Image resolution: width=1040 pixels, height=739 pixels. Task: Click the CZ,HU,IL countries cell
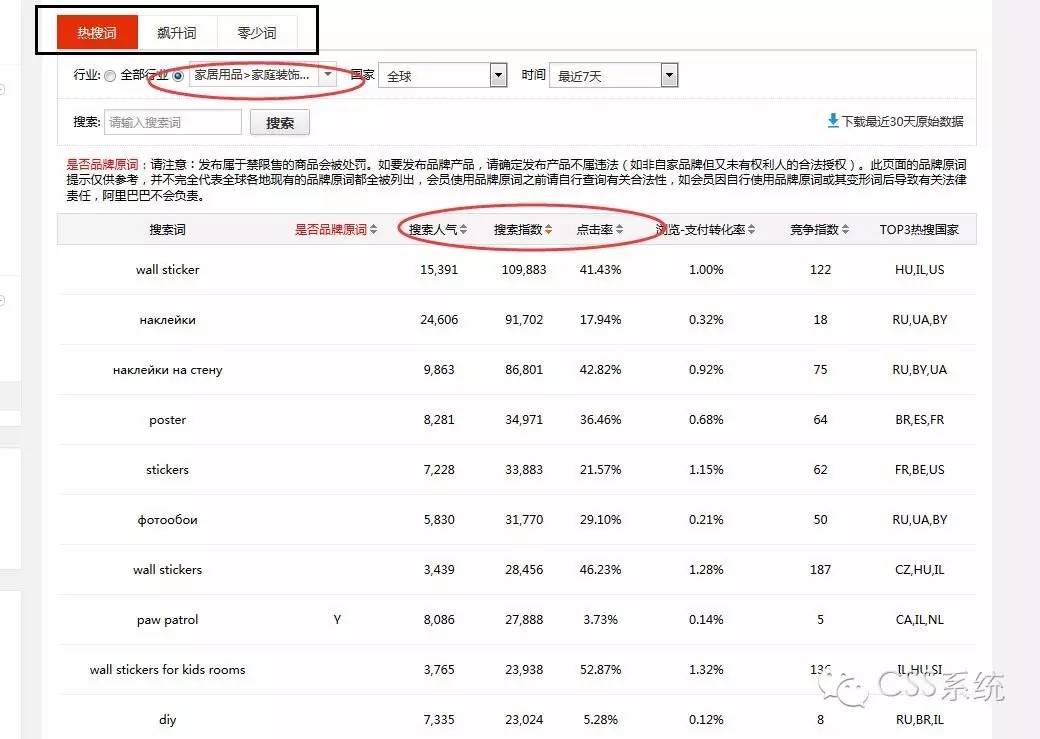click(919, 569)
